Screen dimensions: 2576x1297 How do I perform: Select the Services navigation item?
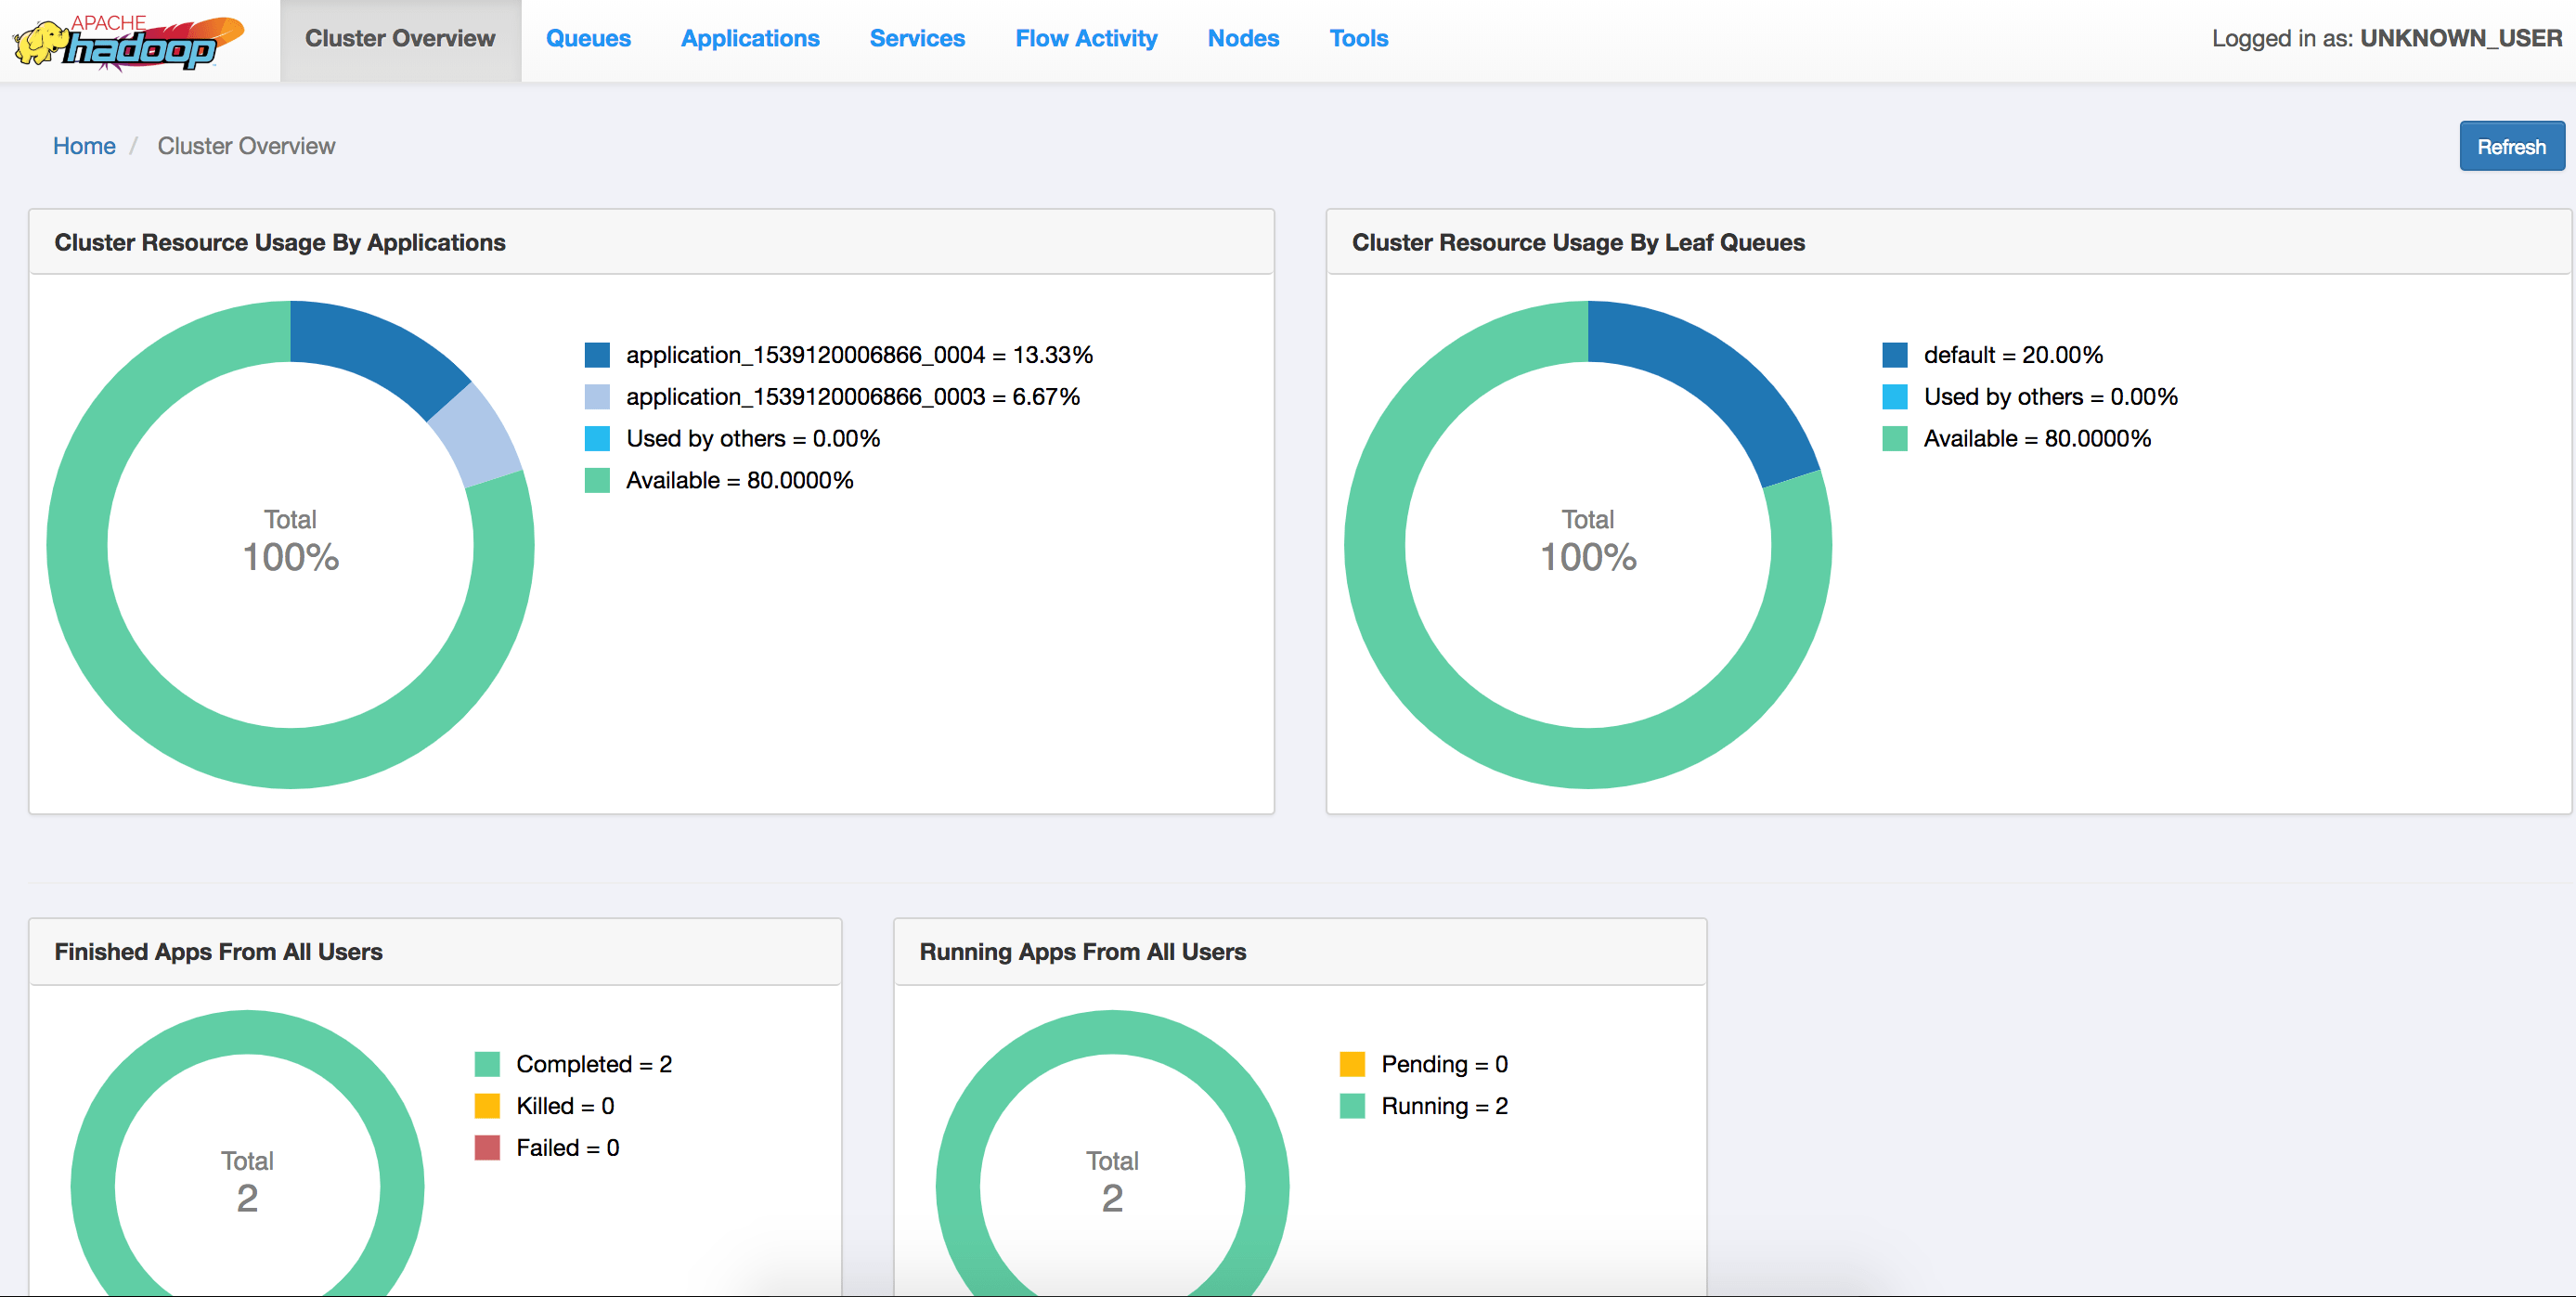917,39
